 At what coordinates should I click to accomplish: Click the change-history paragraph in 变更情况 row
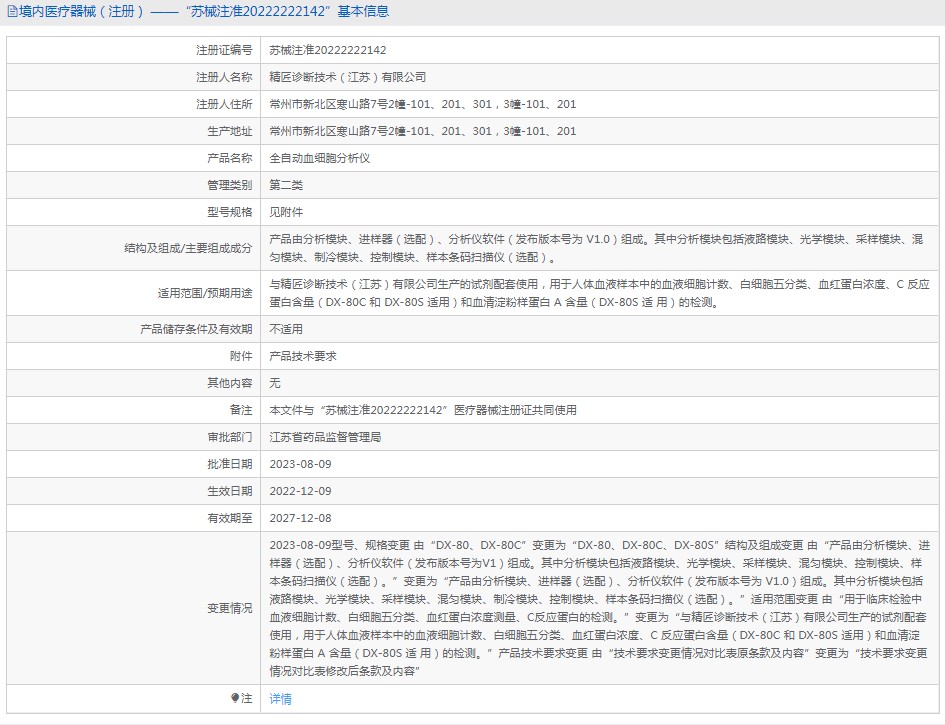point(600,608)
